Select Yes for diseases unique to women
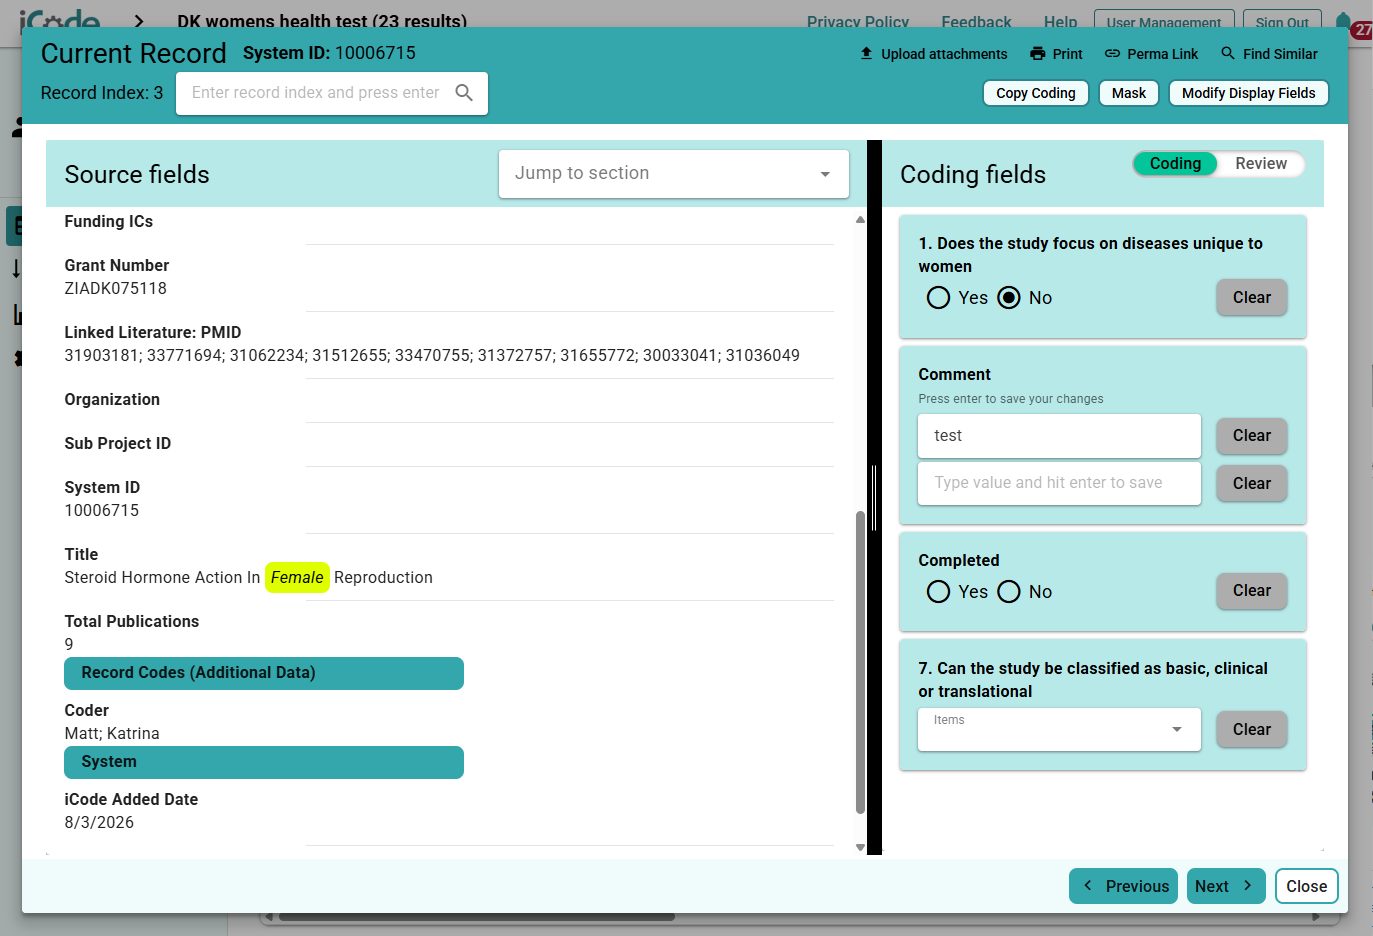This screenshot has width=1373, height=936. [938, 298]
